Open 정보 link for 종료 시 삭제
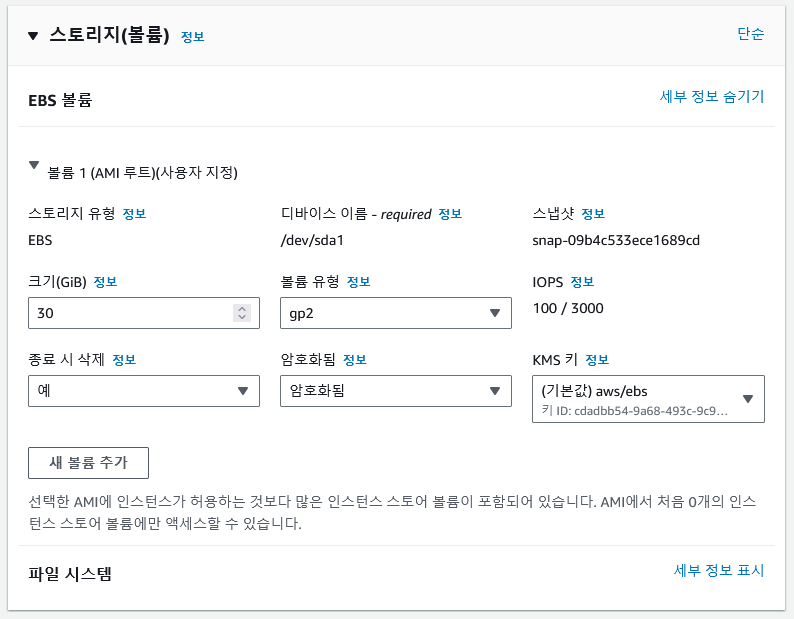Viewport: 794px width, 619px height. [x=124, y=360]
